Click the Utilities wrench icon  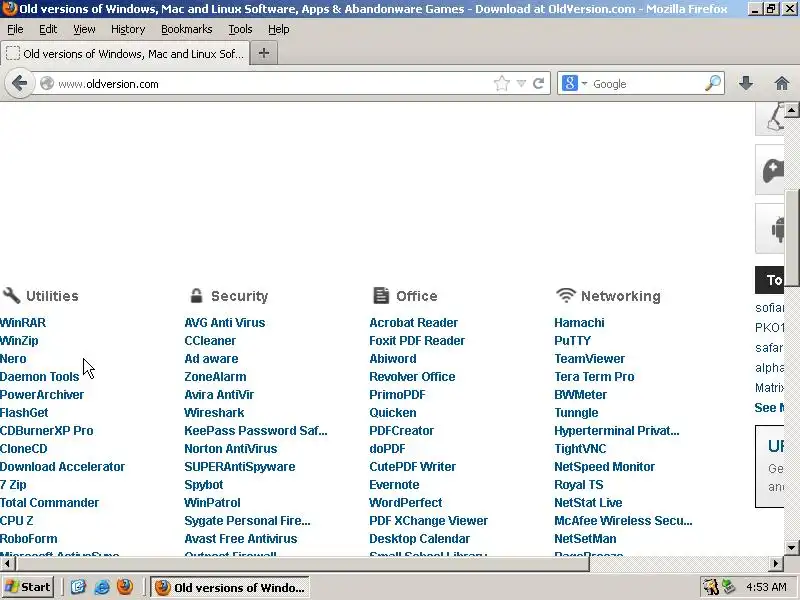coord(11,295)
